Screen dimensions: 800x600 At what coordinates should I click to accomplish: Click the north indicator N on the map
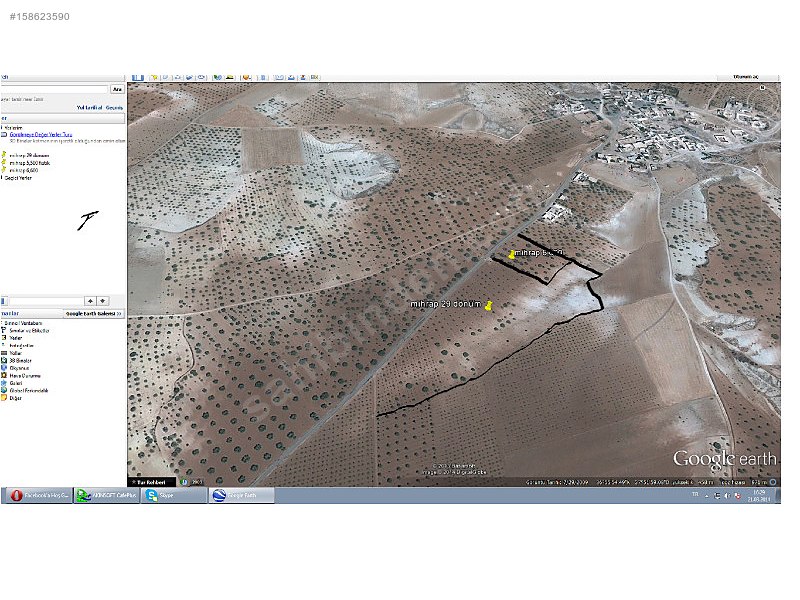762,88
